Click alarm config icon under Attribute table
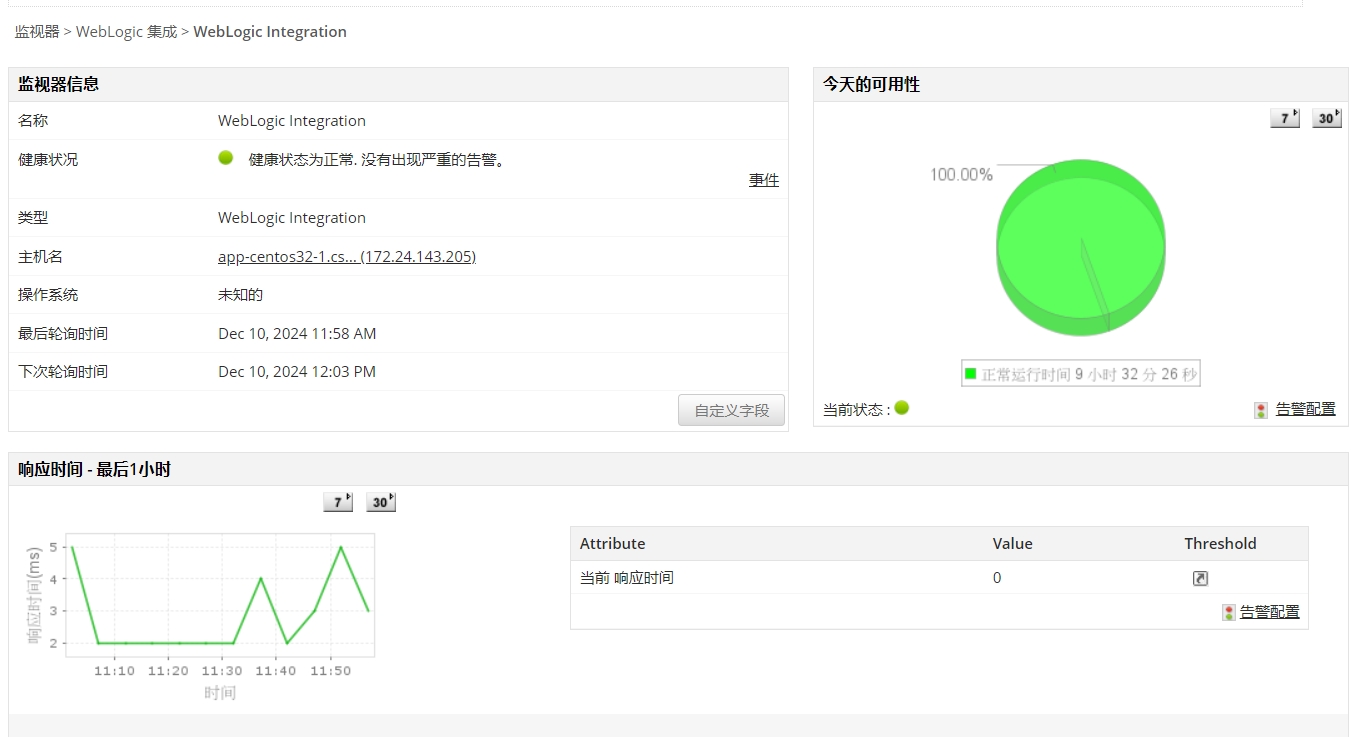This screenshot has width=1361, height=737. [1229, 612]
